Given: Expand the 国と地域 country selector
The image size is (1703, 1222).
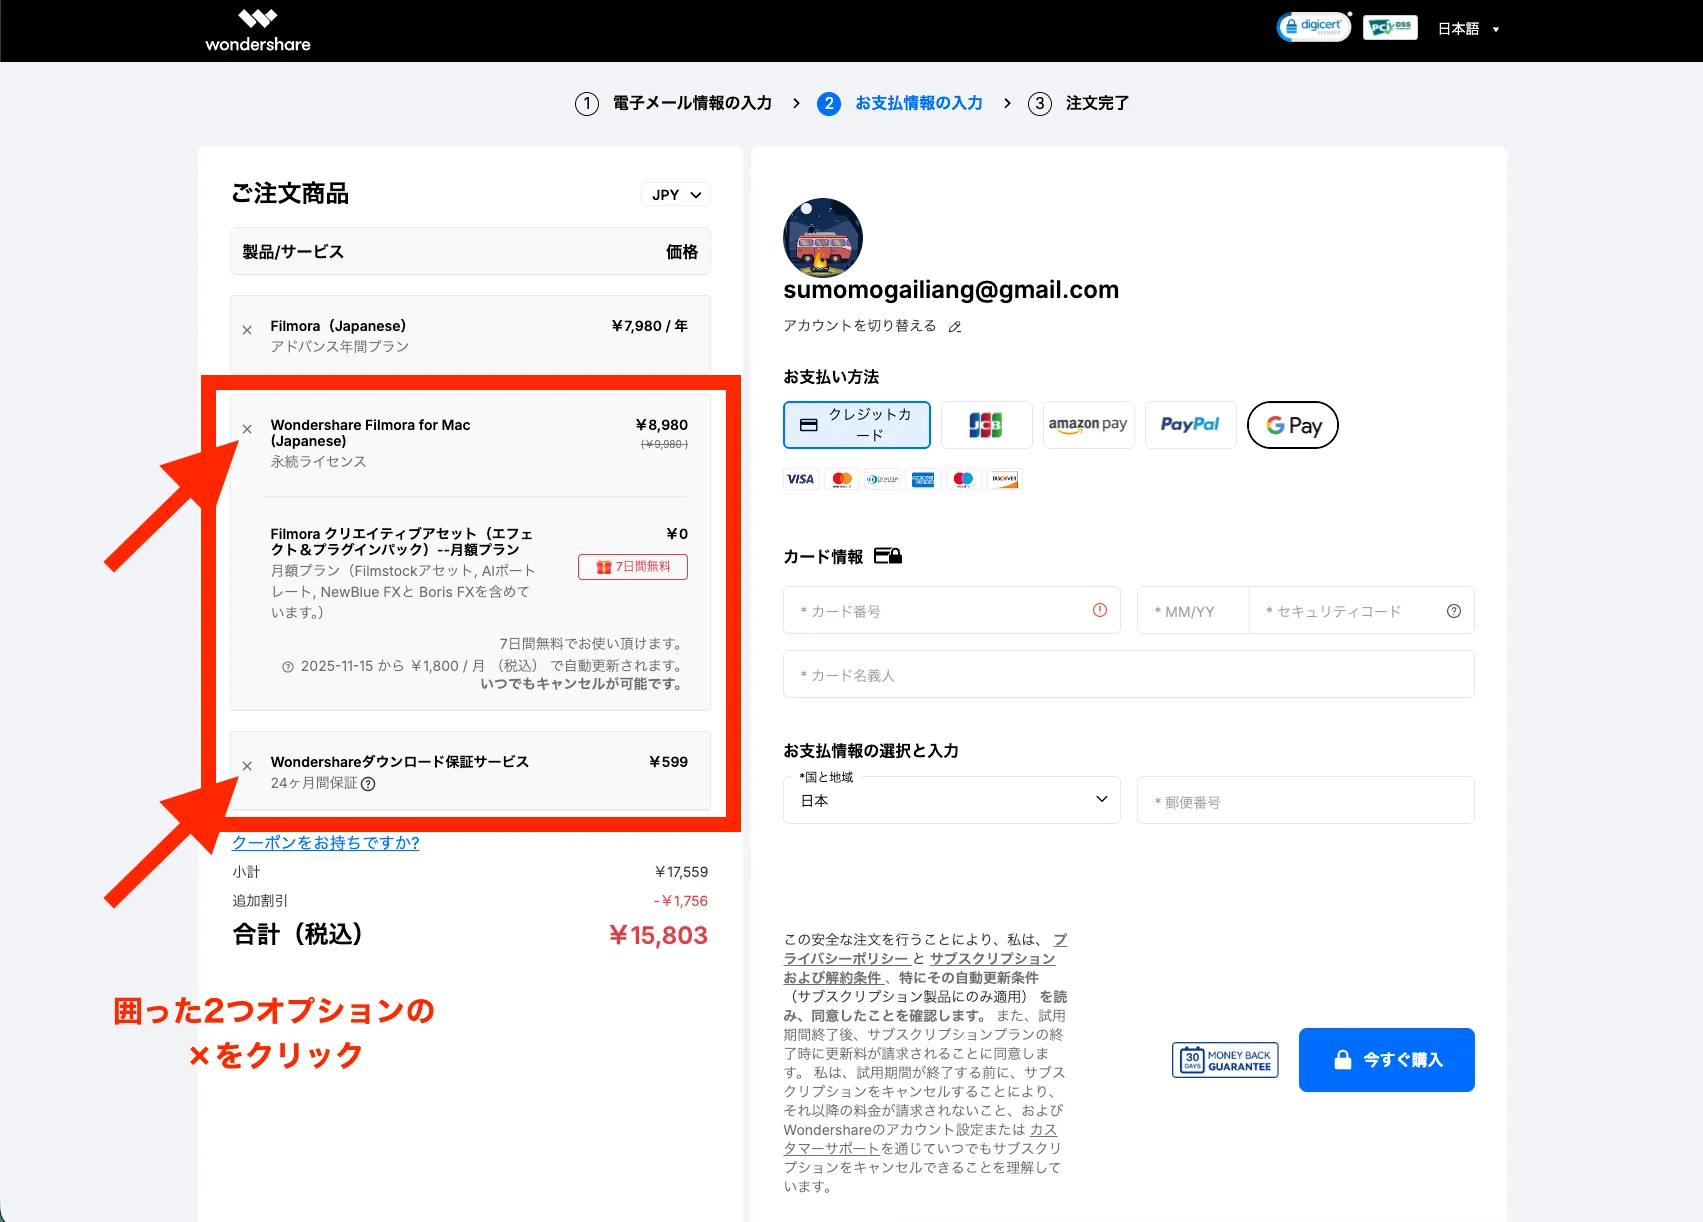Looking at the screenshot, I should coord(951,799).
